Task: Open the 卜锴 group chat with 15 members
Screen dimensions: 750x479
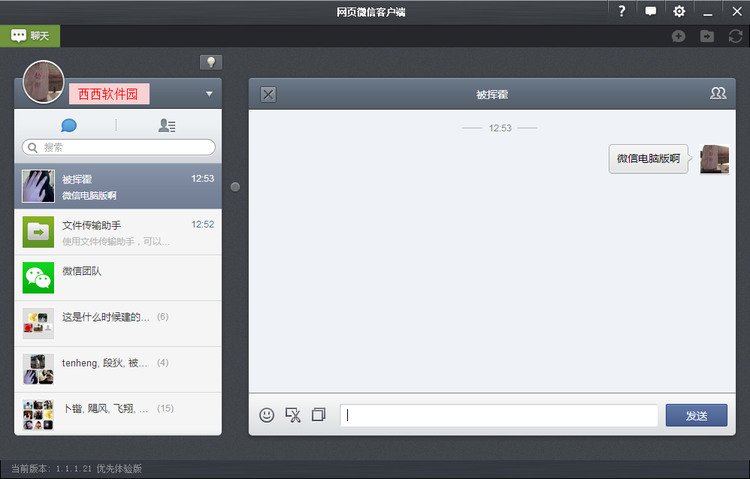Action: click(x=118, y=414)
